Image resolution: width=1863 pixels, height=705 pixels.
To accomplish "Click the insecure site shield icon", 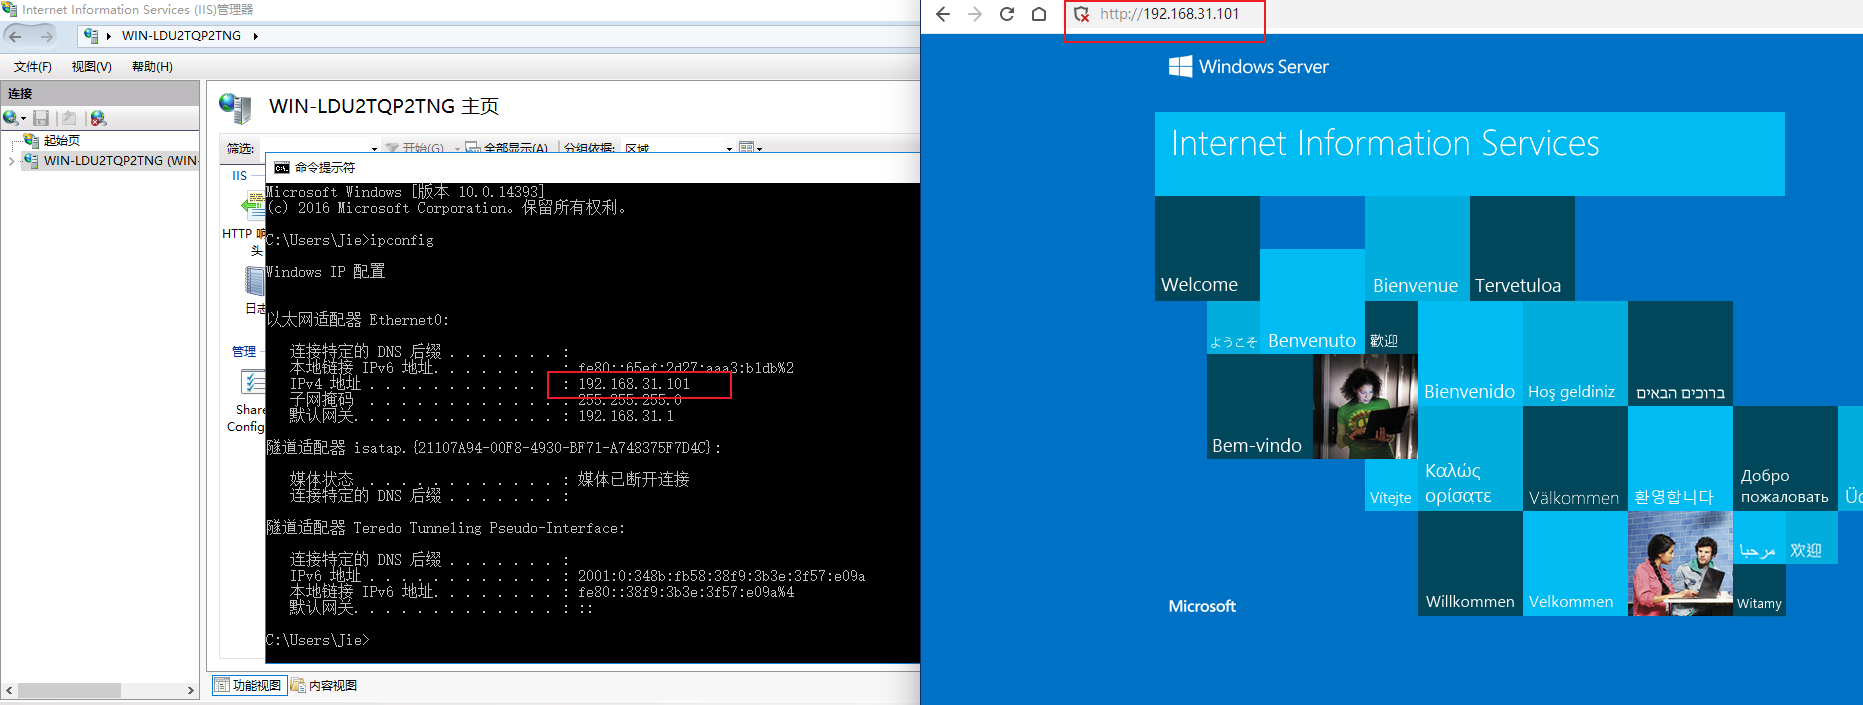I will (1082, 15).
